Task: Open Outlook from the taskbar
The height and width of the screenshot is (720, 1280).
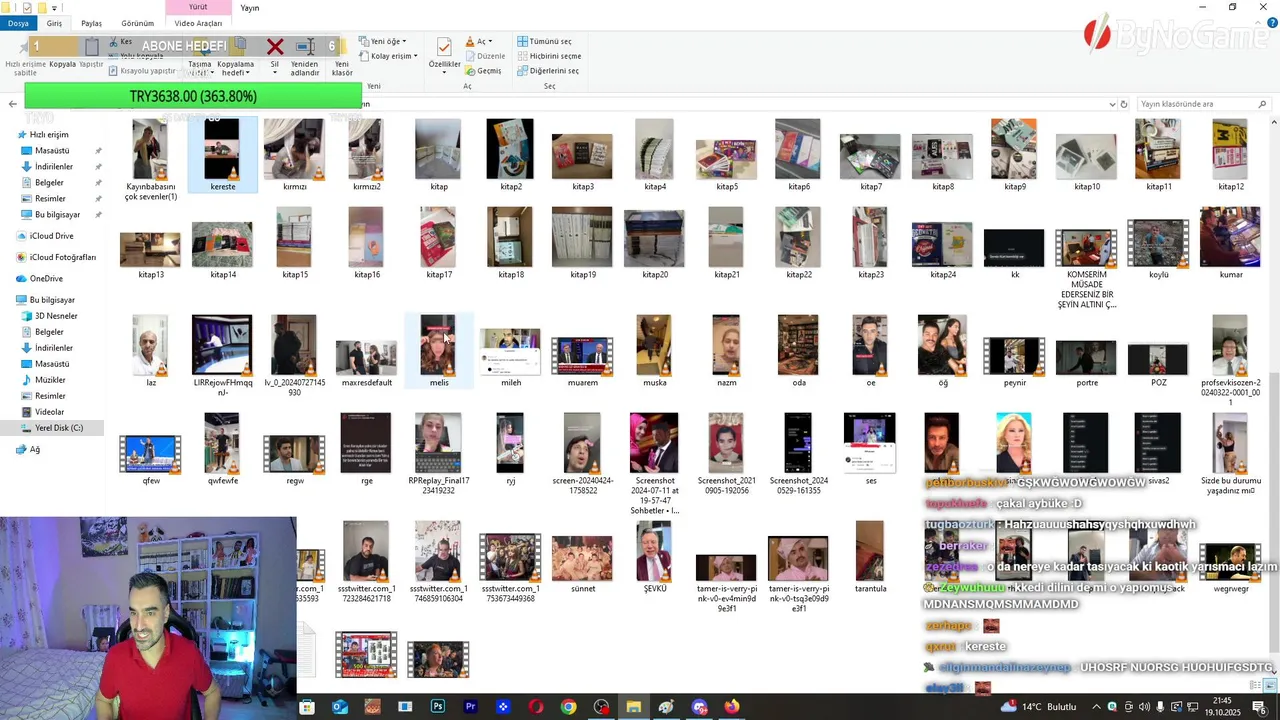Action: coord(339,707)
